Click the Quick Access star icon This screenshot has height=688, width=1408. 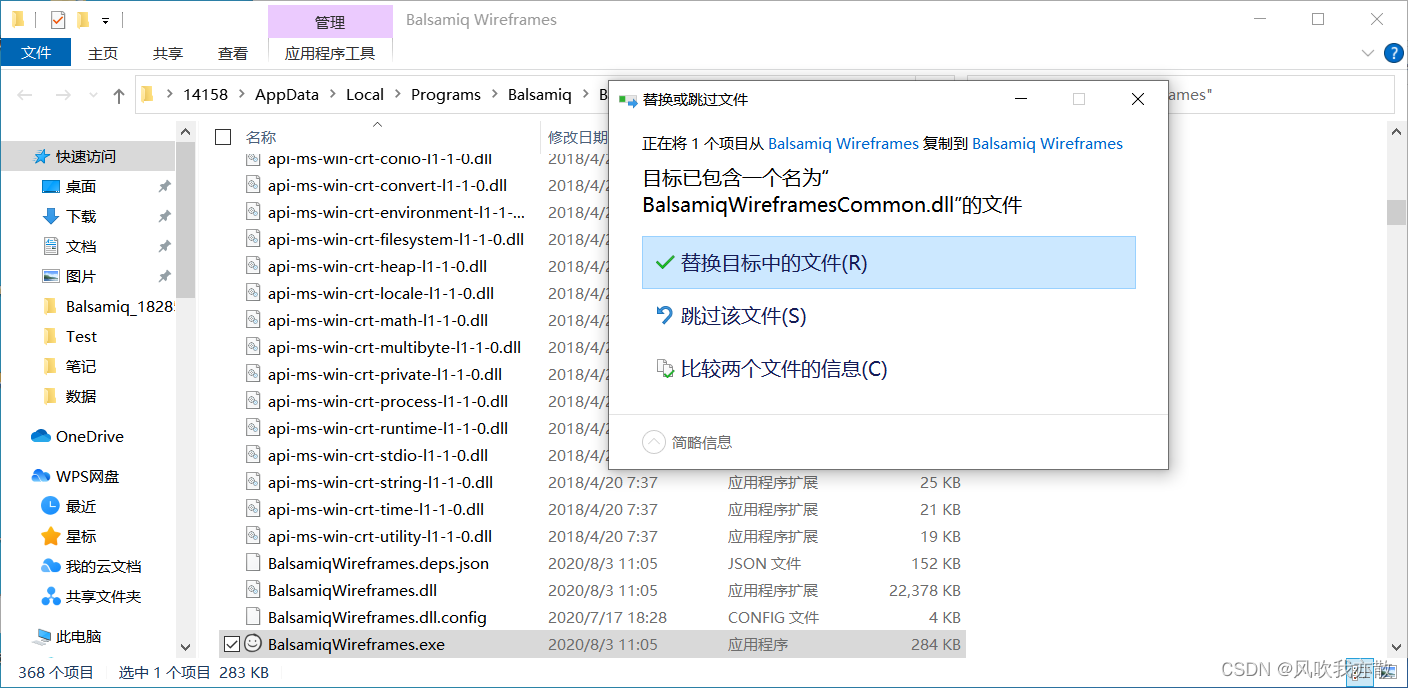41,156
